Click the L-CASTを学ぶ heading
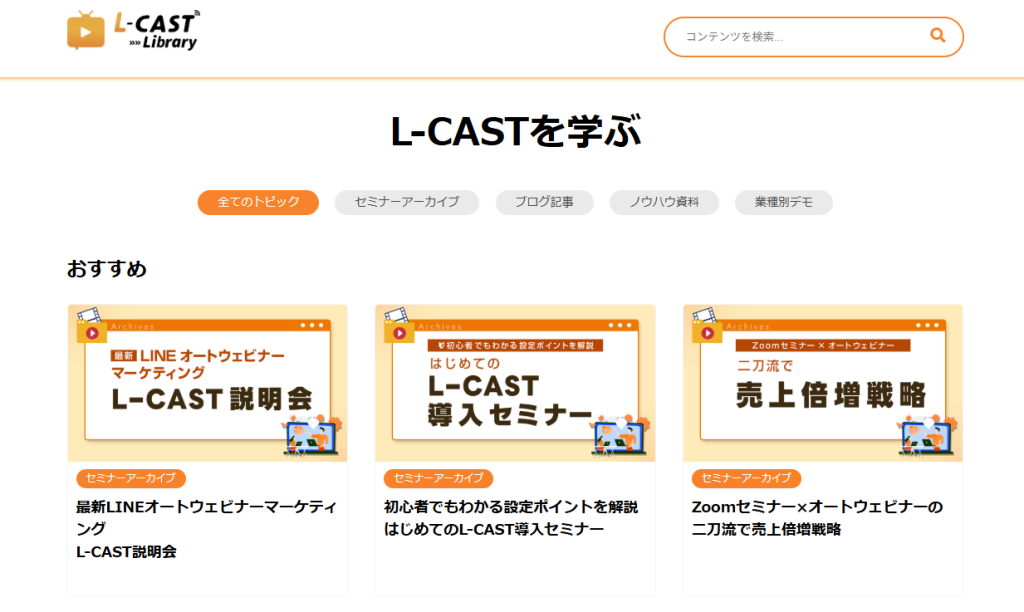 pyautogui.click(x=515, y=131)
